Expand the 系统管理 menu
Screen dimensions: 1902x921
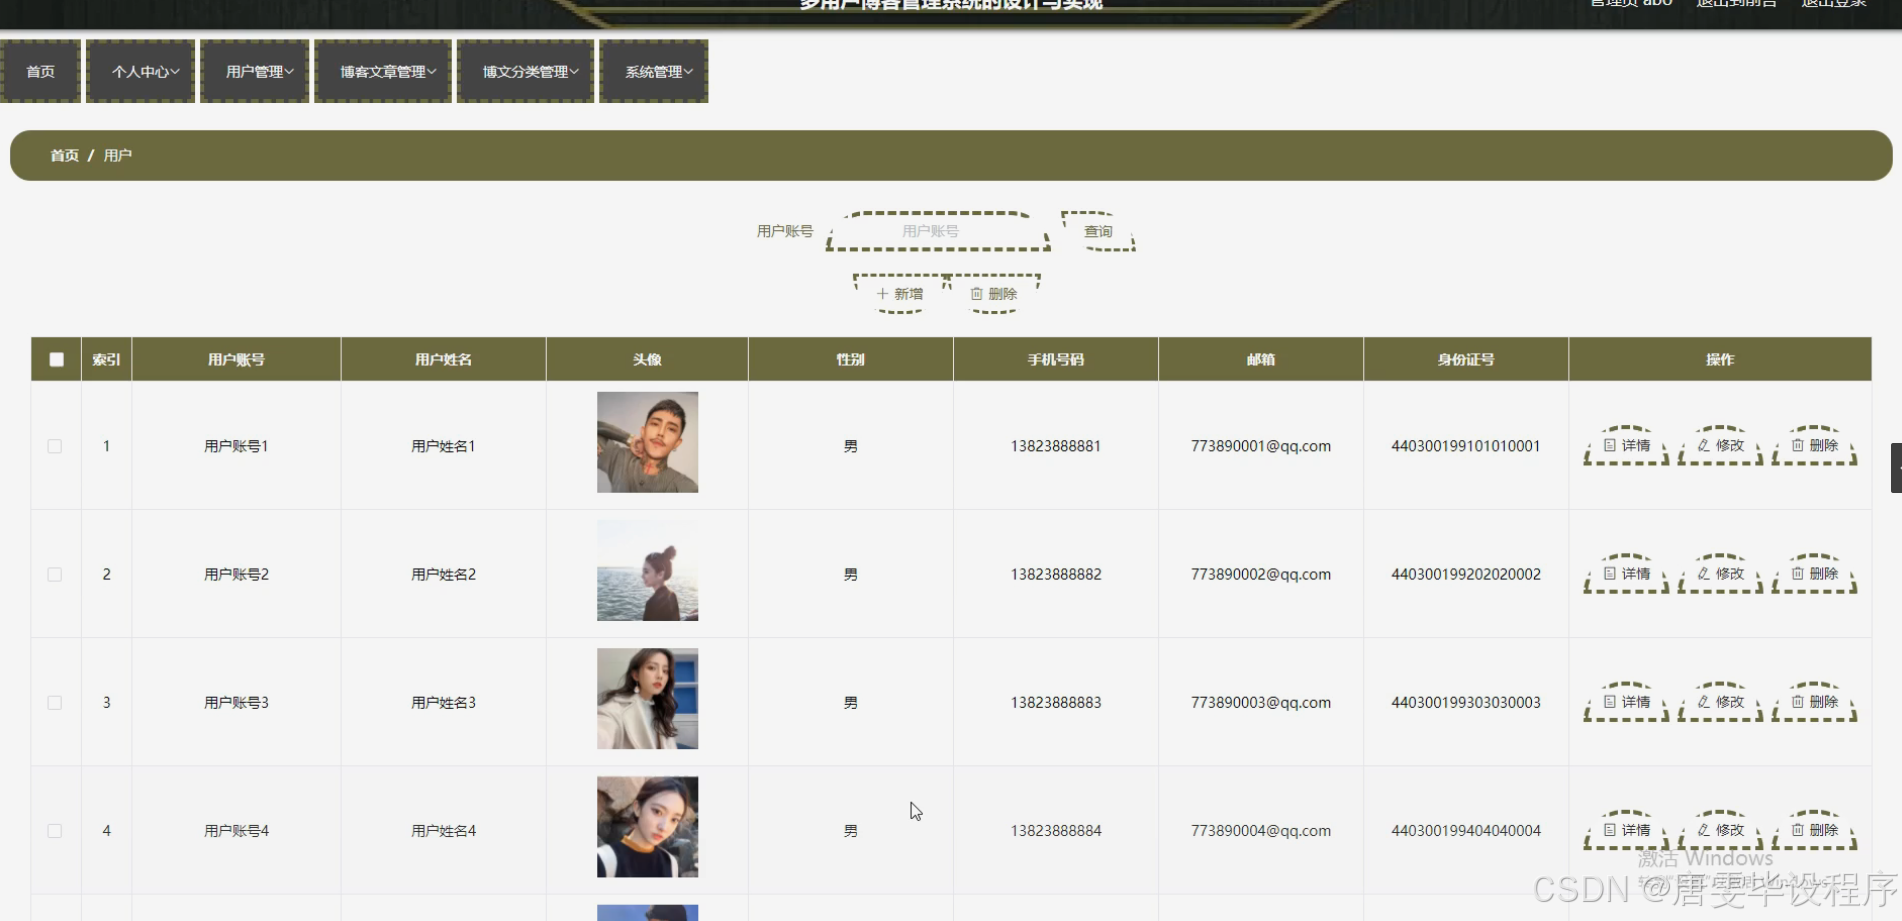coord(654,71)
